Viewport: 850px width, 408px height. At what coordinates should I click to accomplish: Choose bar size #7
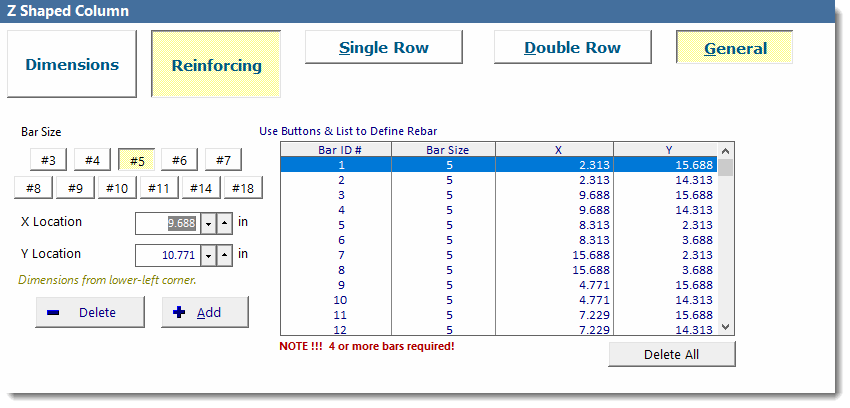[x=223, y=160]
